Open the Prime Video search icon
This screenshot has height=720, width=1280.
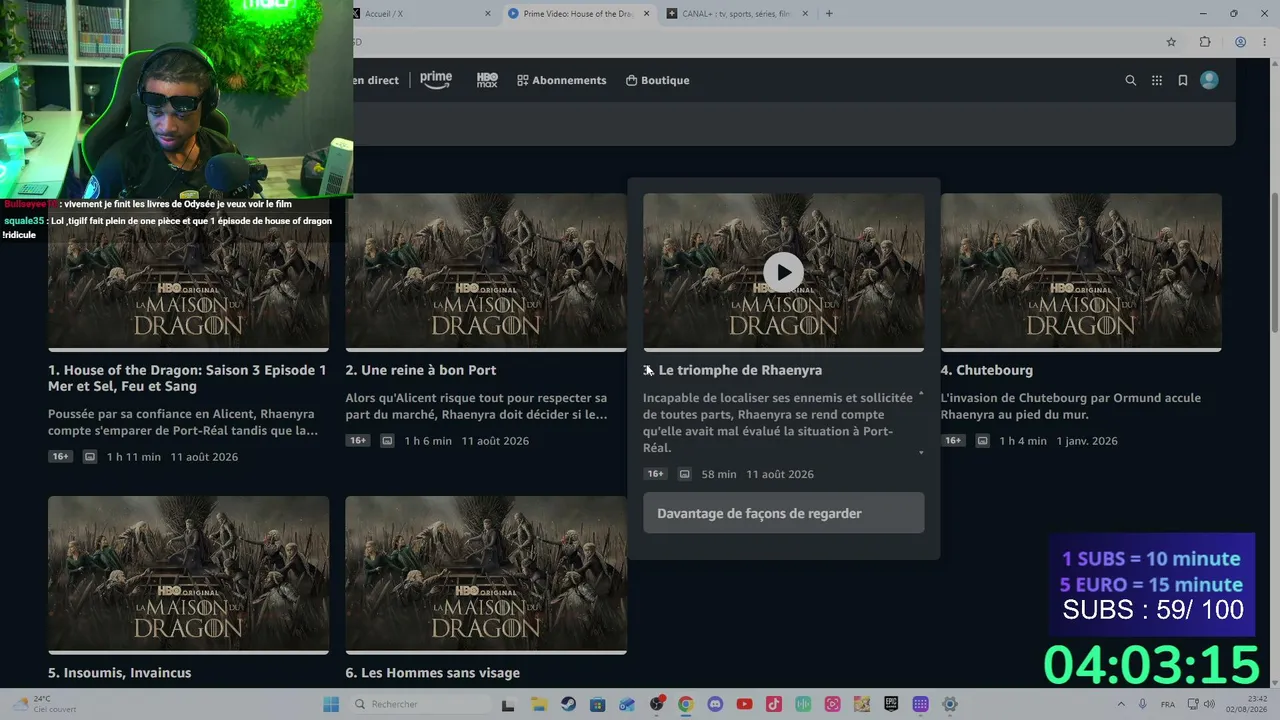point(1131,81)
